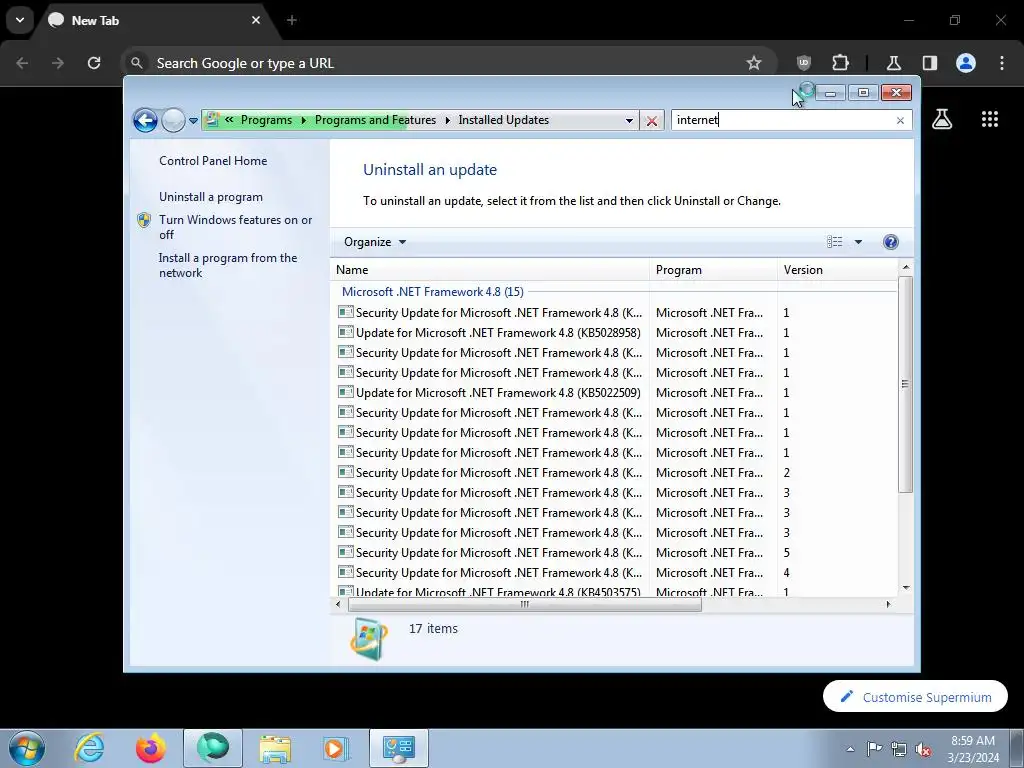Sort by Program column header
The height and width of the screenshot is (768, 1024).
pos(713,270)
